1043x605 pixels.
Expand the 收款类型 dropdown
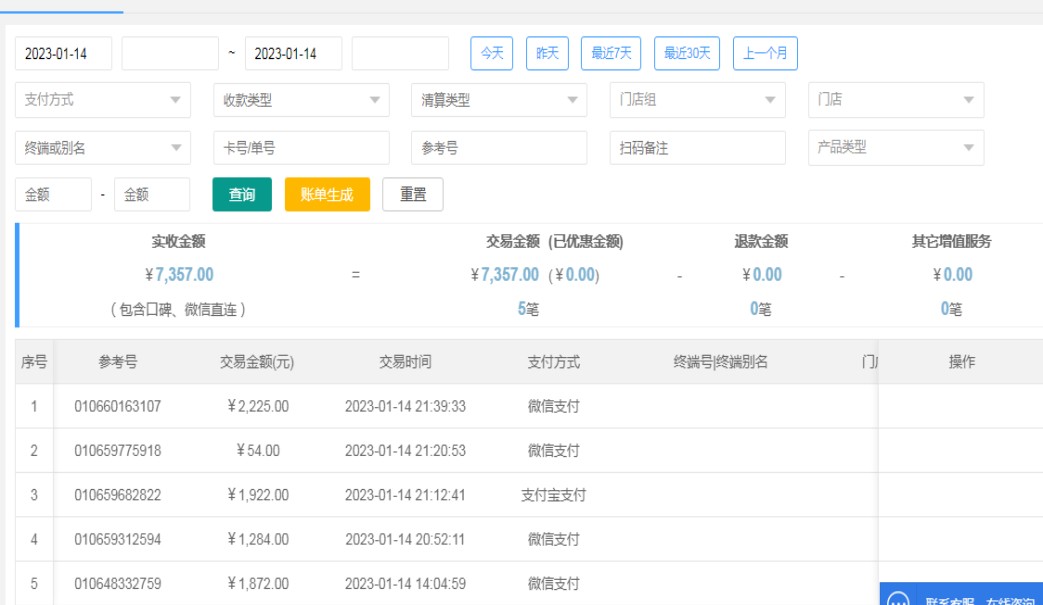coord(300,100)
